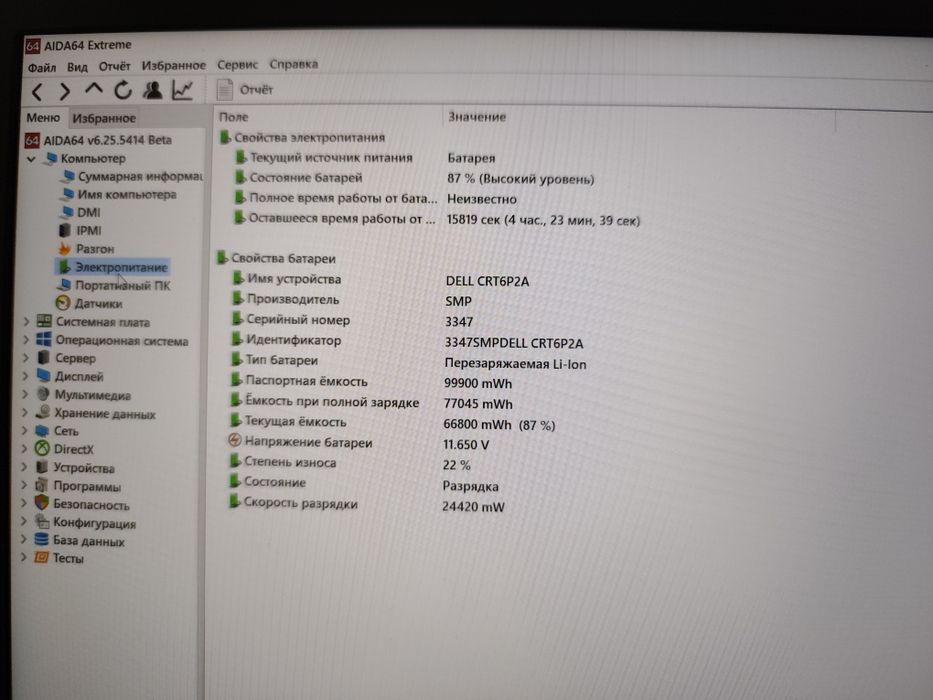The height and width of the screenshot is (700, 933).
Task: Click the Хранение данных storage icon
Action: click(x=42, y=412)
